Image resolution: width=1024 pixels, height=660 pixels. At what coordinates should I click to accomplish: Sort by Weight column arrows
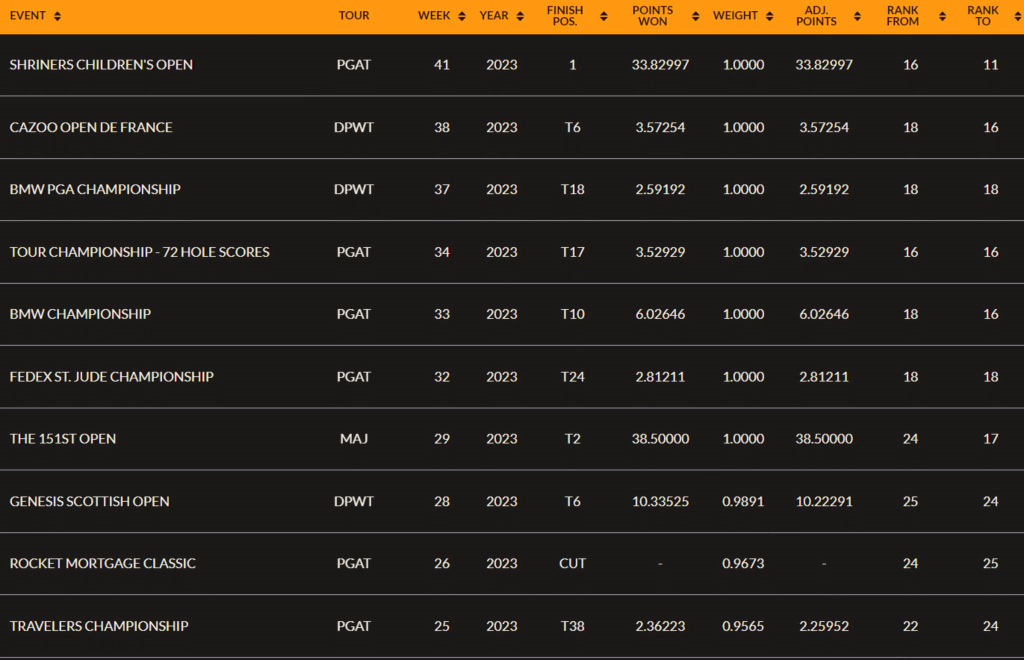click(769, 16)
